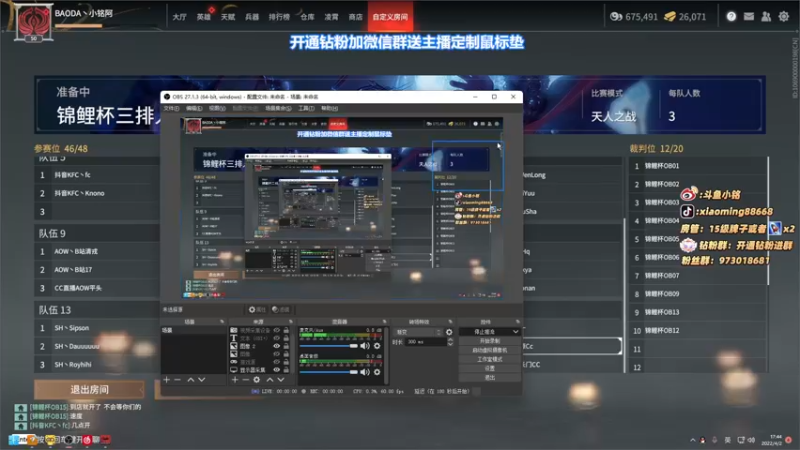800x450 pixels.
Task: Click the Exit button in OBS controls
Action: pyautogui.click(x=490, y=378)
